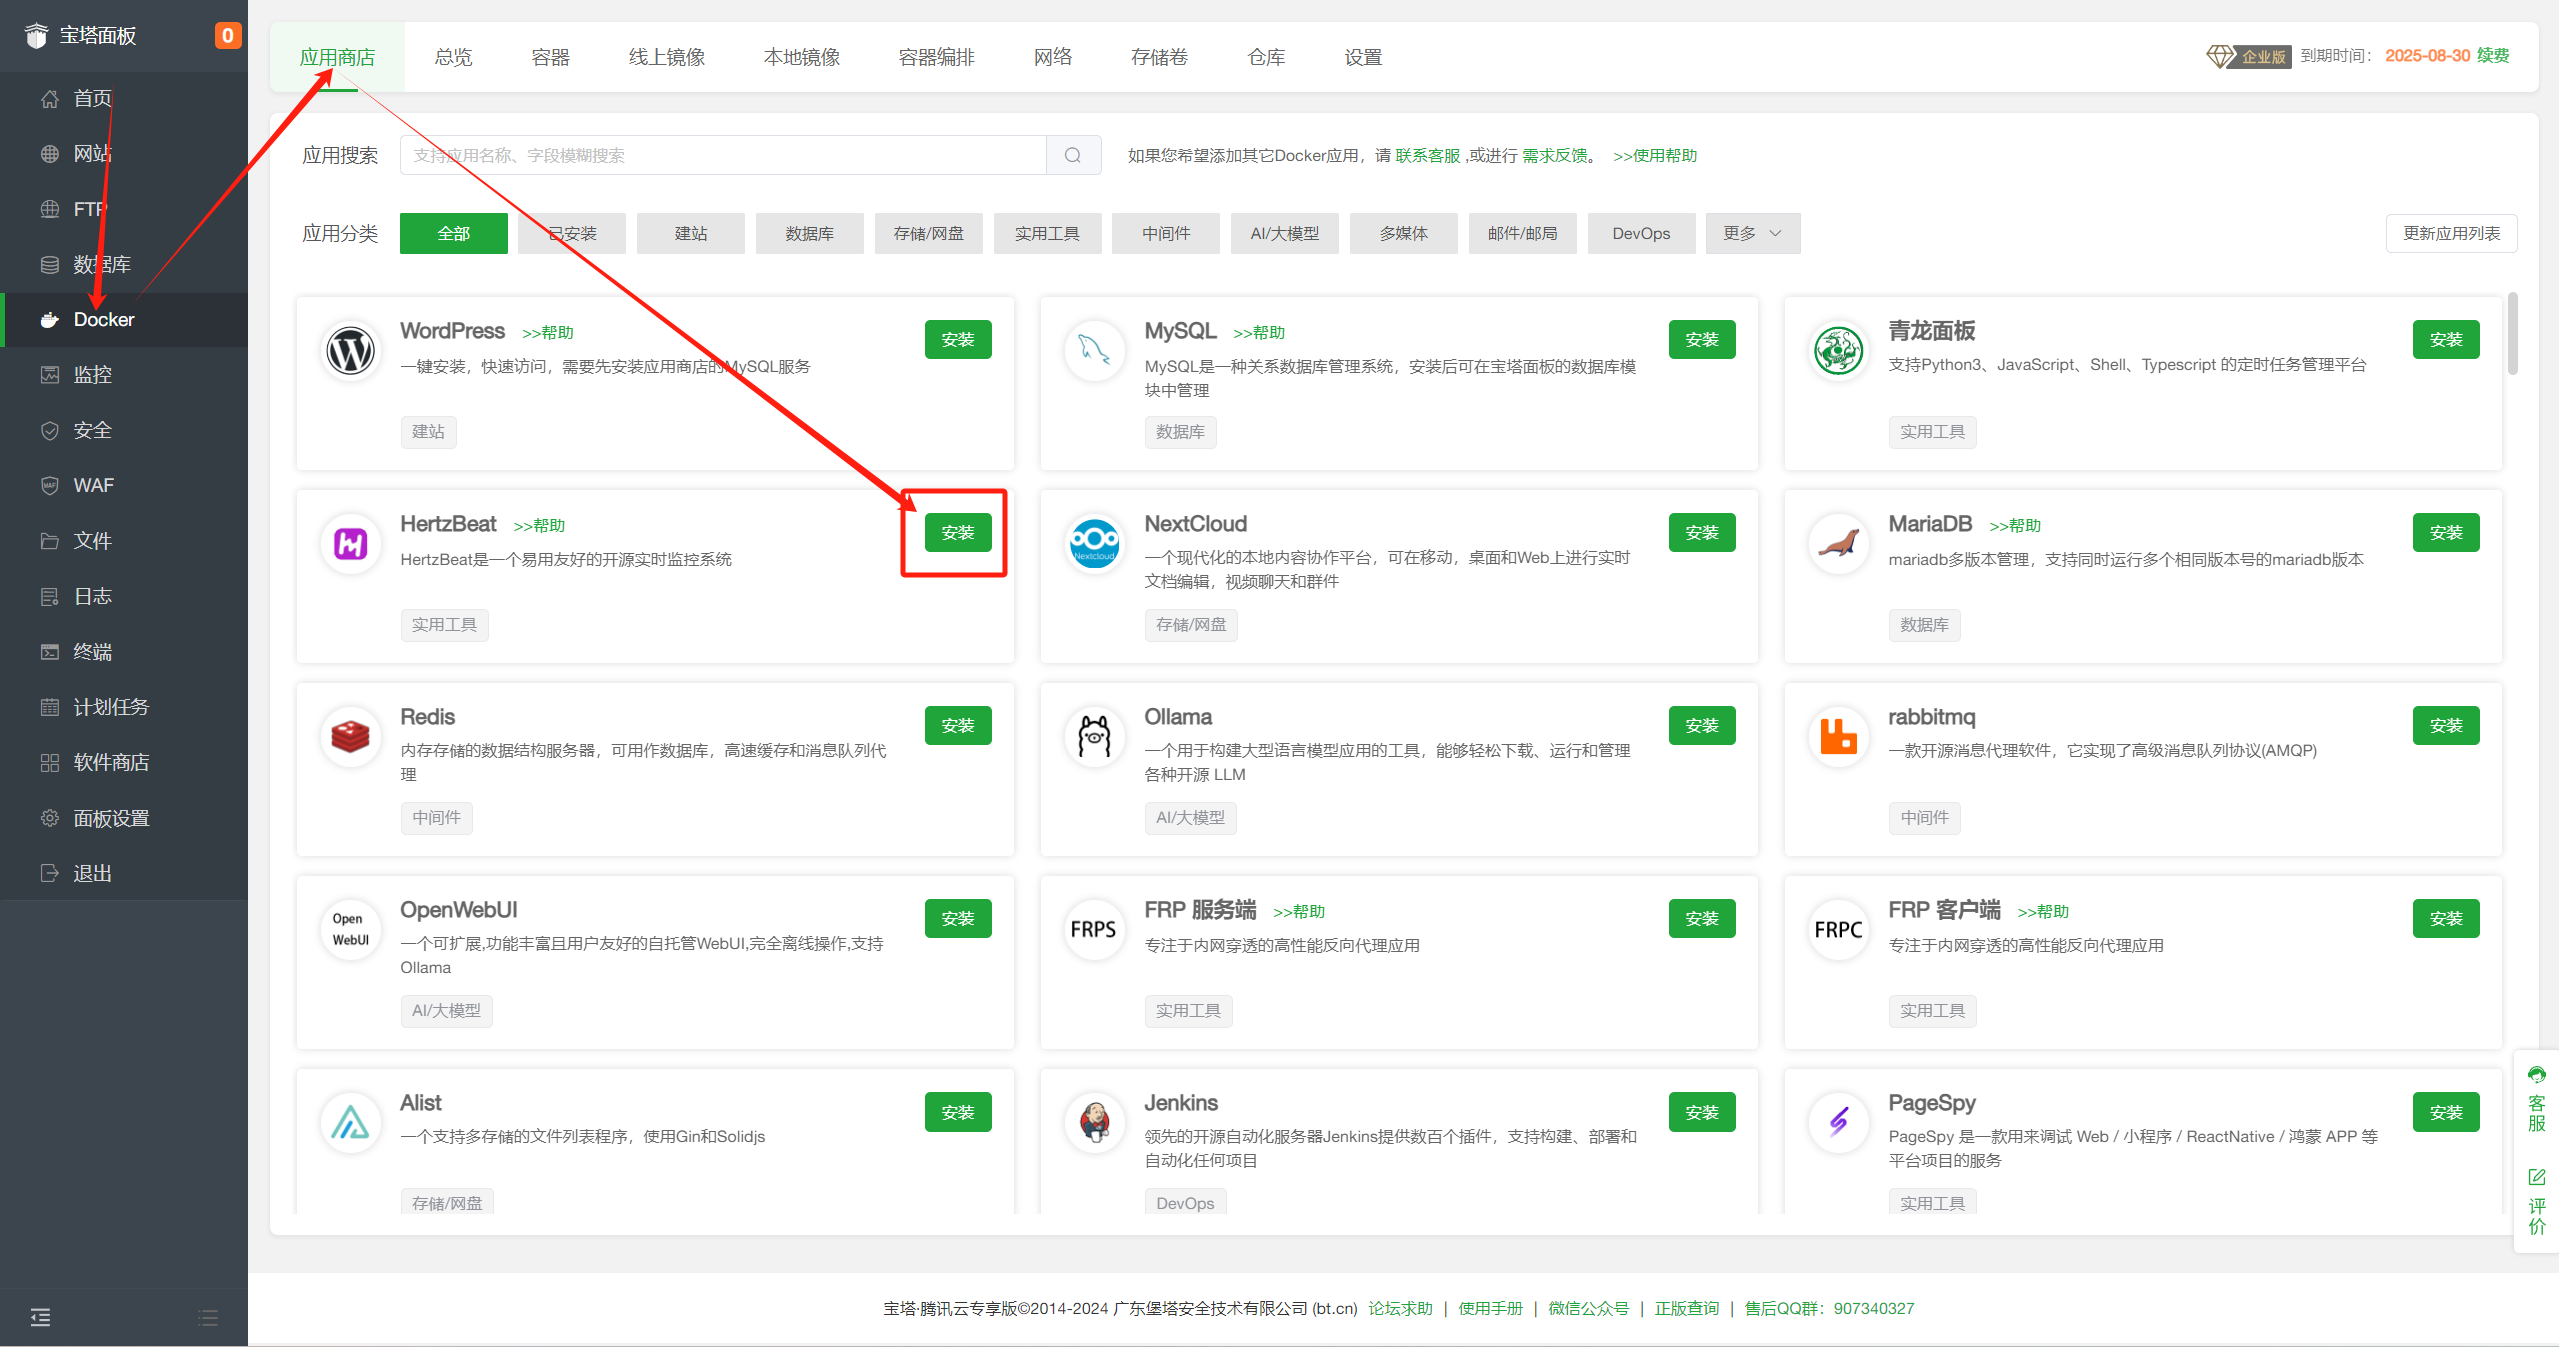Collapse the sidebar with bottom-left menu icon
2559x1347 pixels.
pyautogui.click(x=40, y=1317)
